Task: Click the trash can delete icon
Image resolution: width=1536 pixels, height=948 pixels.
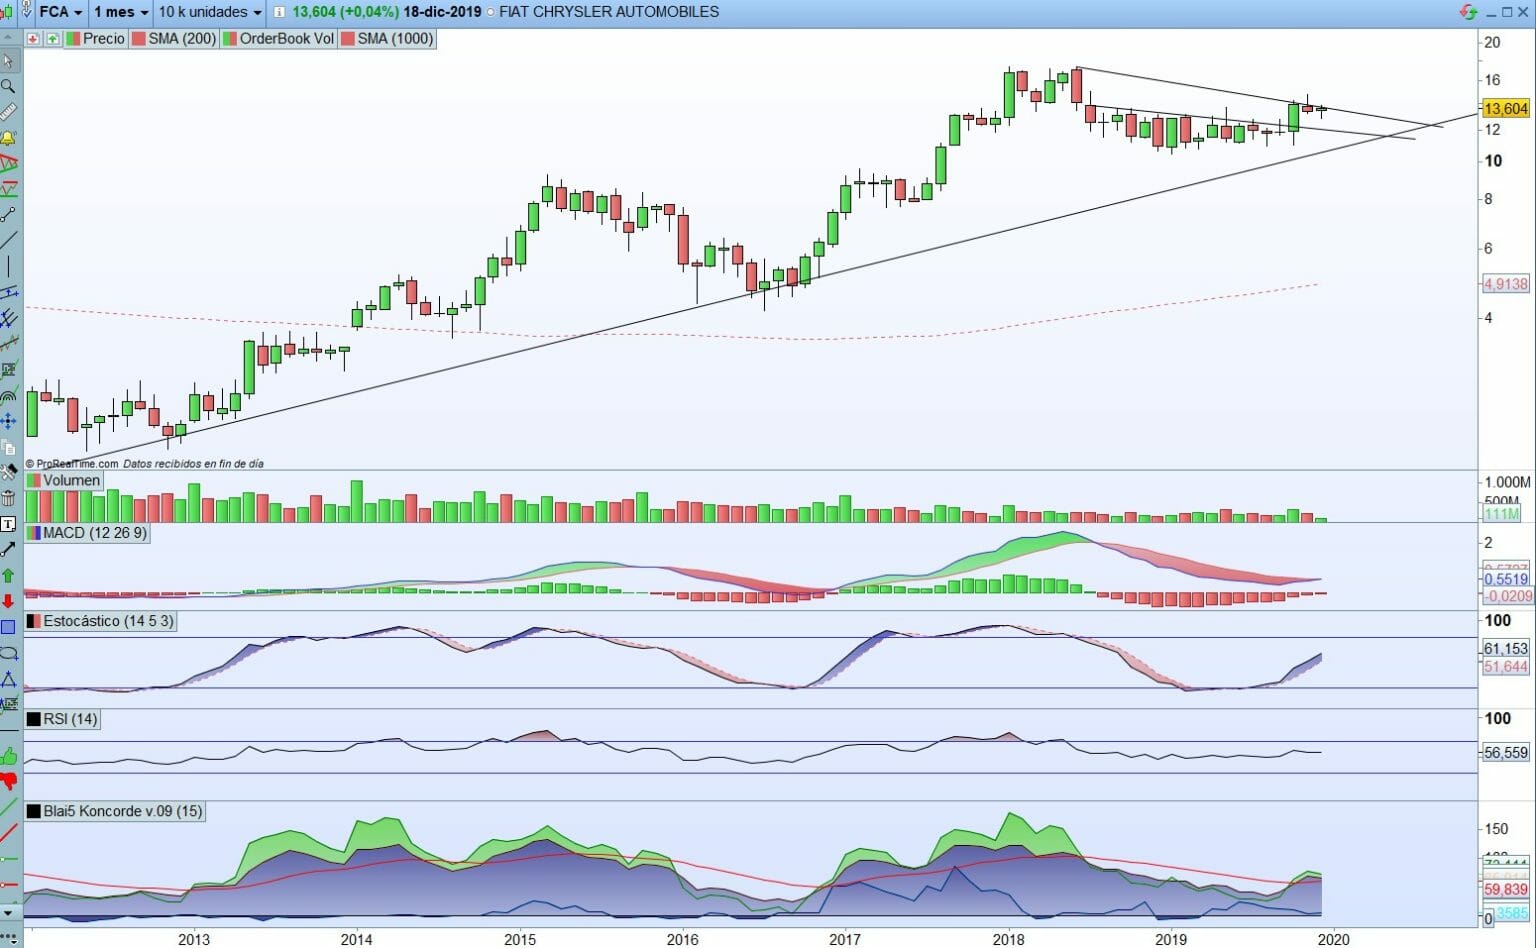Action: tap(8, 498)
